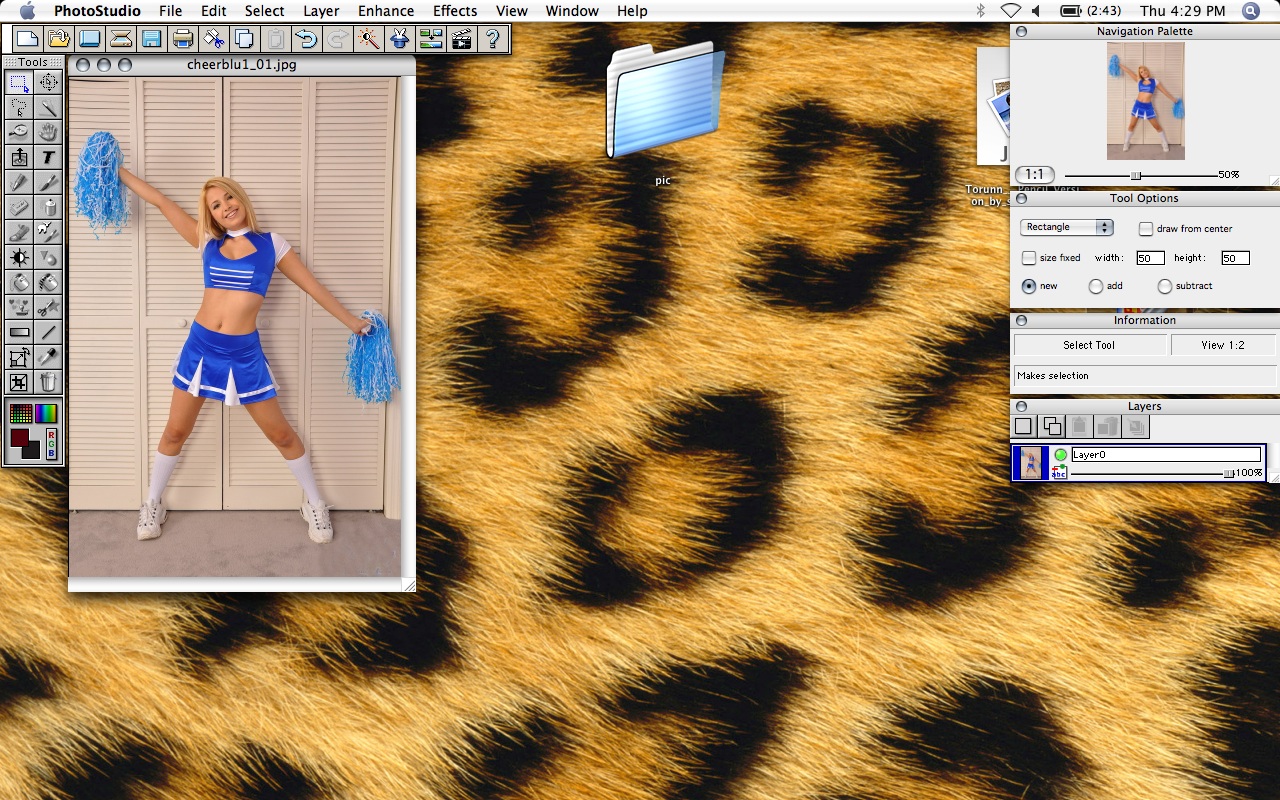Toggle the green visibility dot of Layer0
The height and width of the screenshot is (800, 1280).
coord(1060,455)
